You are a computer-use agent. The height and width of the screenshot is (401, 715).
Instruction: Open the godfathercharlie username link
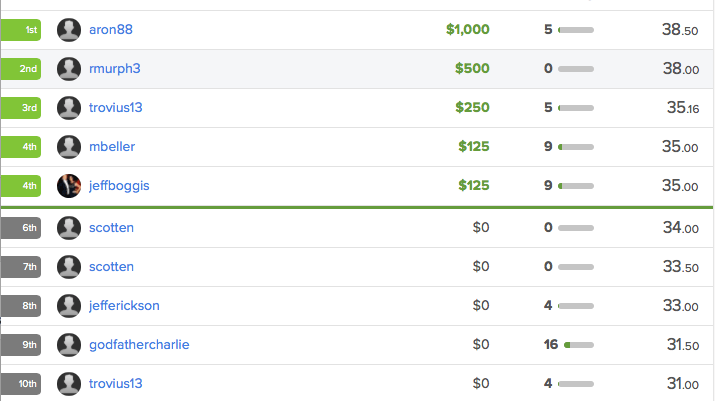click(x=139, y=344)
